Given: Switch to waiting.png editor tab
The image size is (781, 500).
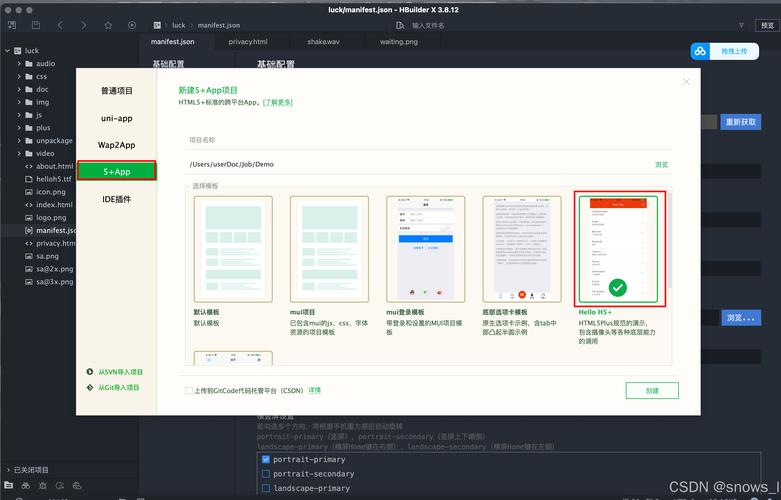Looking at the screenshot, I should [399, 42].
